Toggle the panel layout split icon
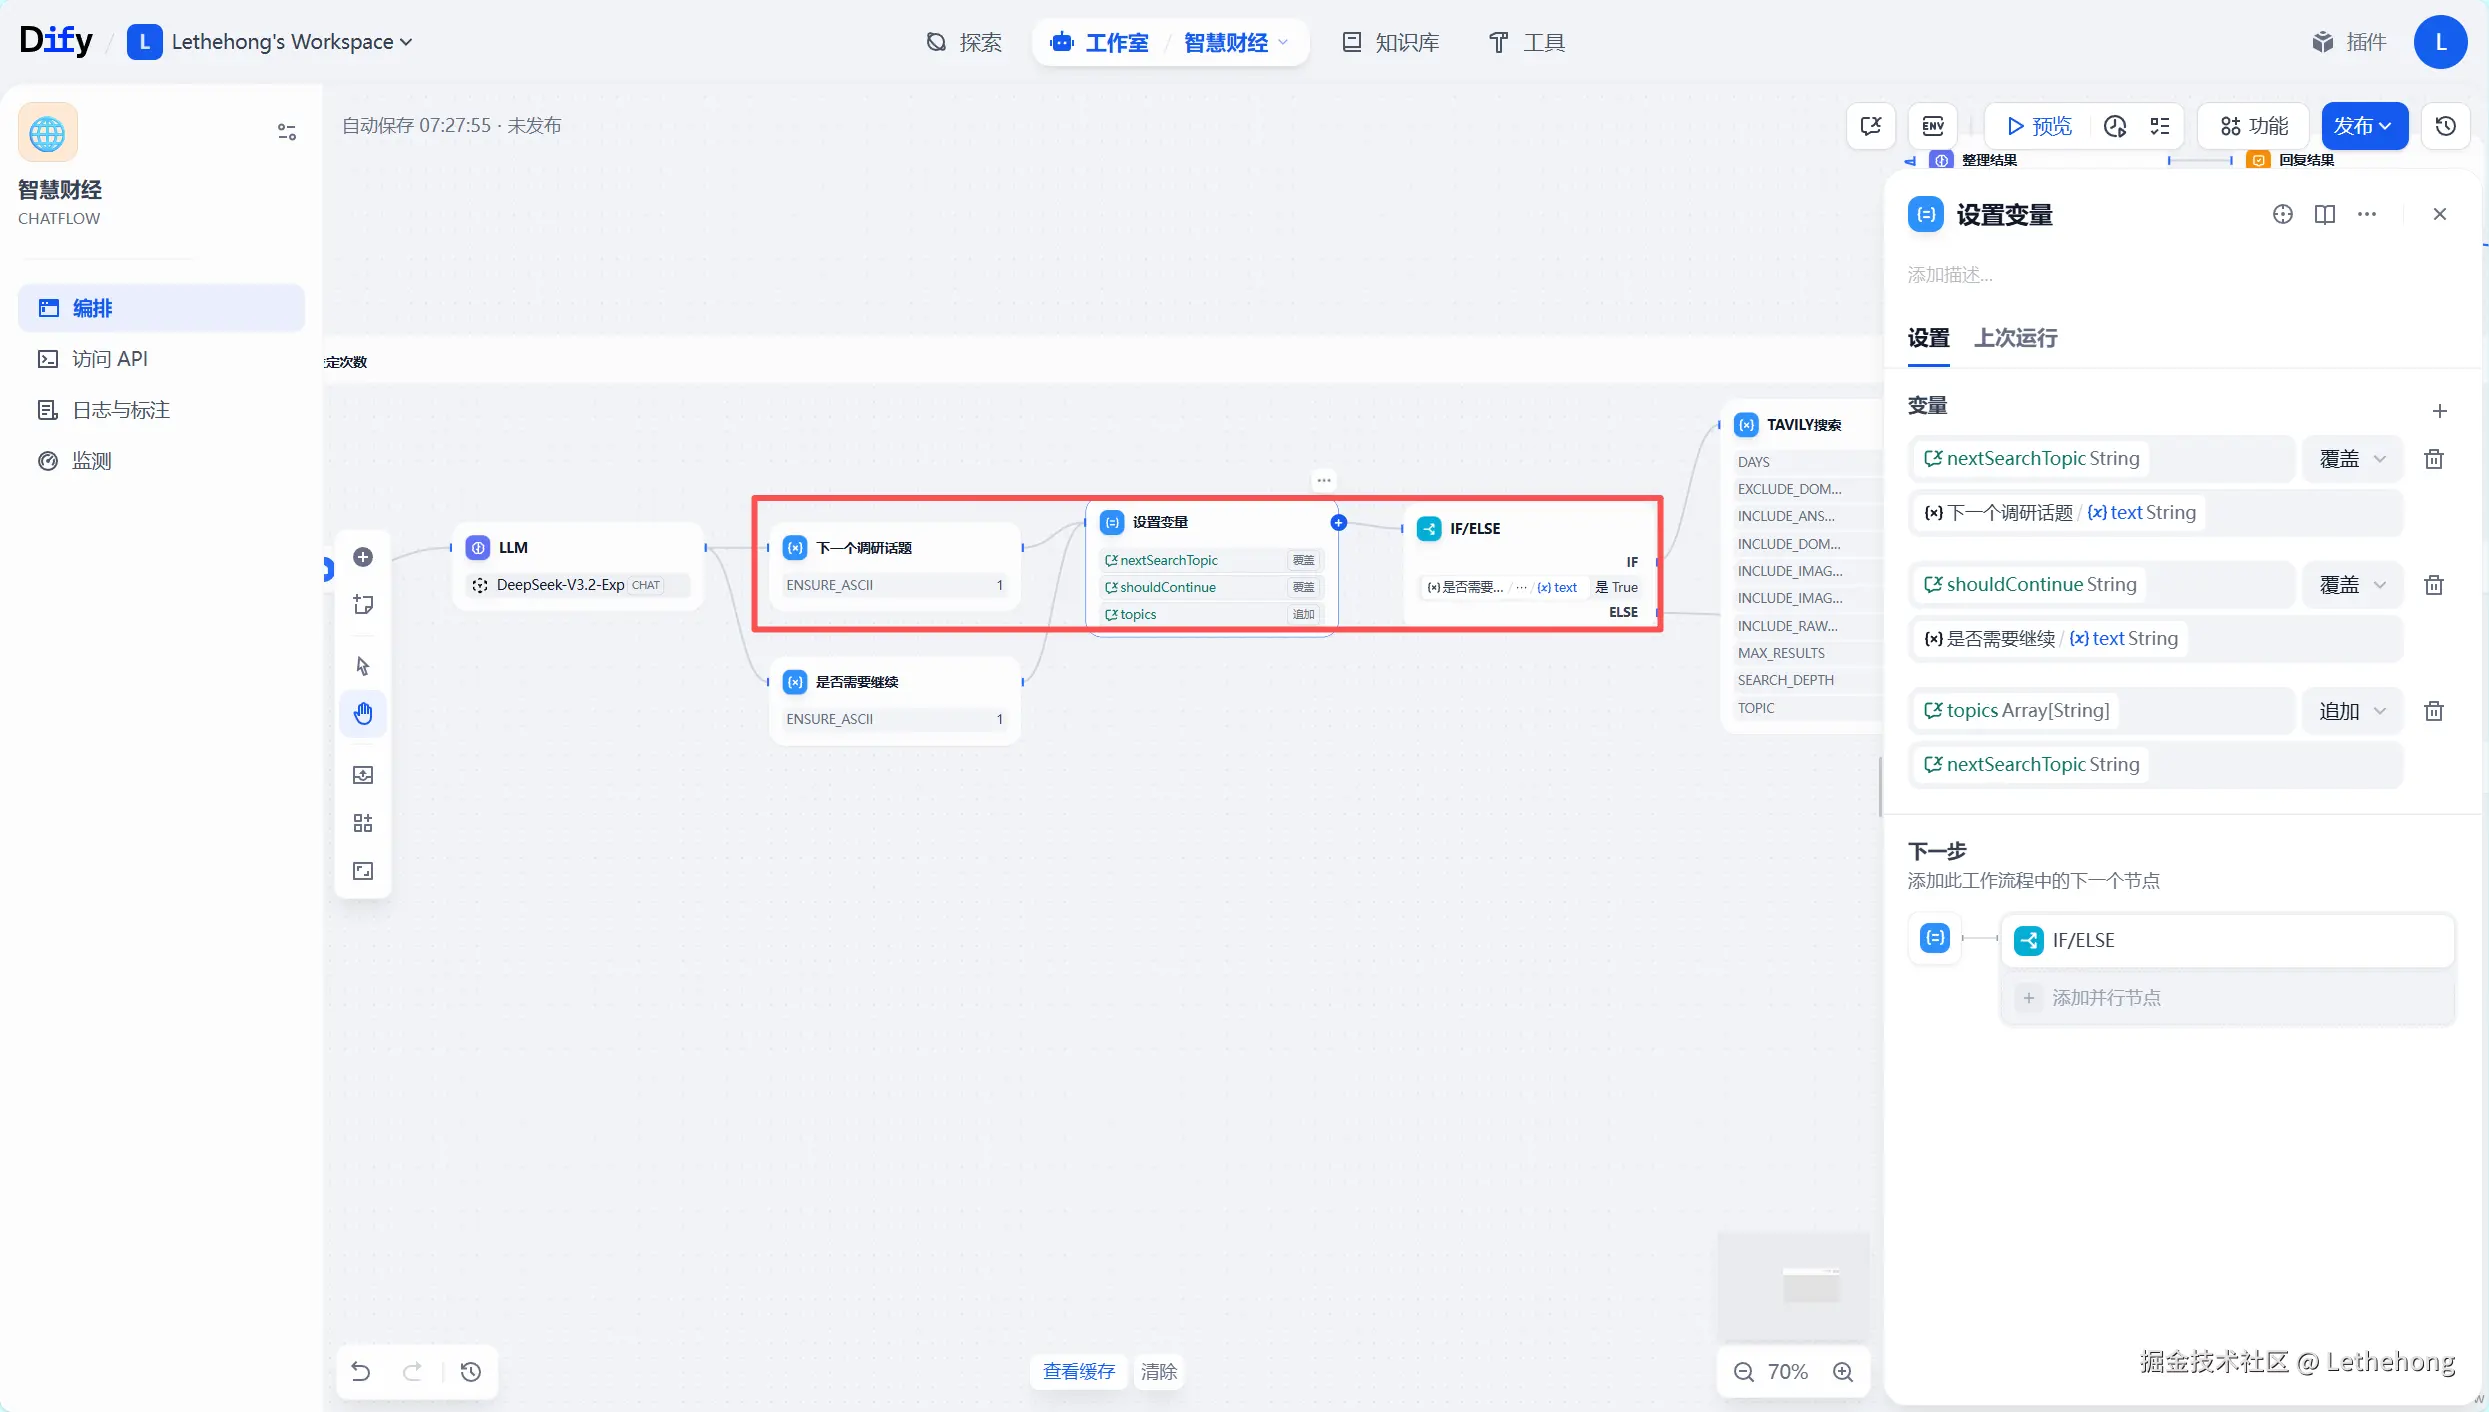This screenshot has height=1412, width=2489. point(2324,214)
